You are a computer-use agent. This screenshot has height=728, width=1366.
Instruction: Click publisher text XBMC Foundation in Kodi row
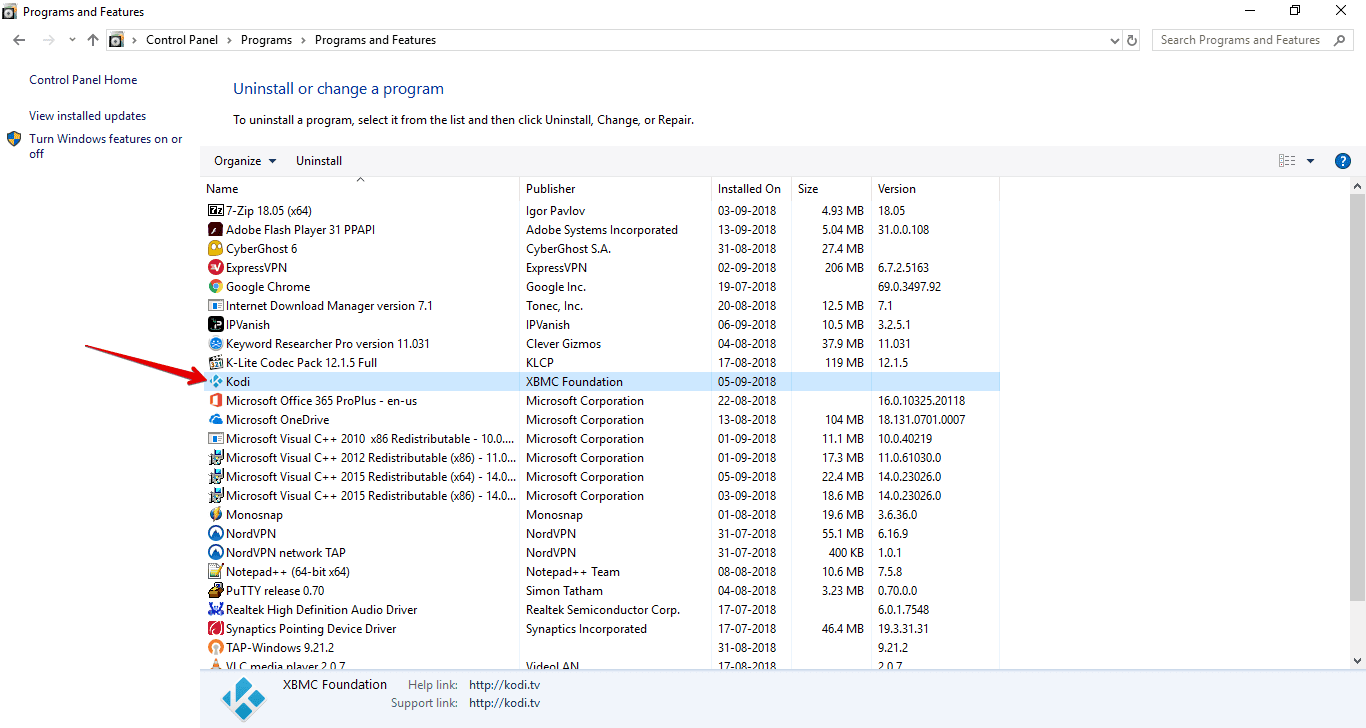pos(574,382)
